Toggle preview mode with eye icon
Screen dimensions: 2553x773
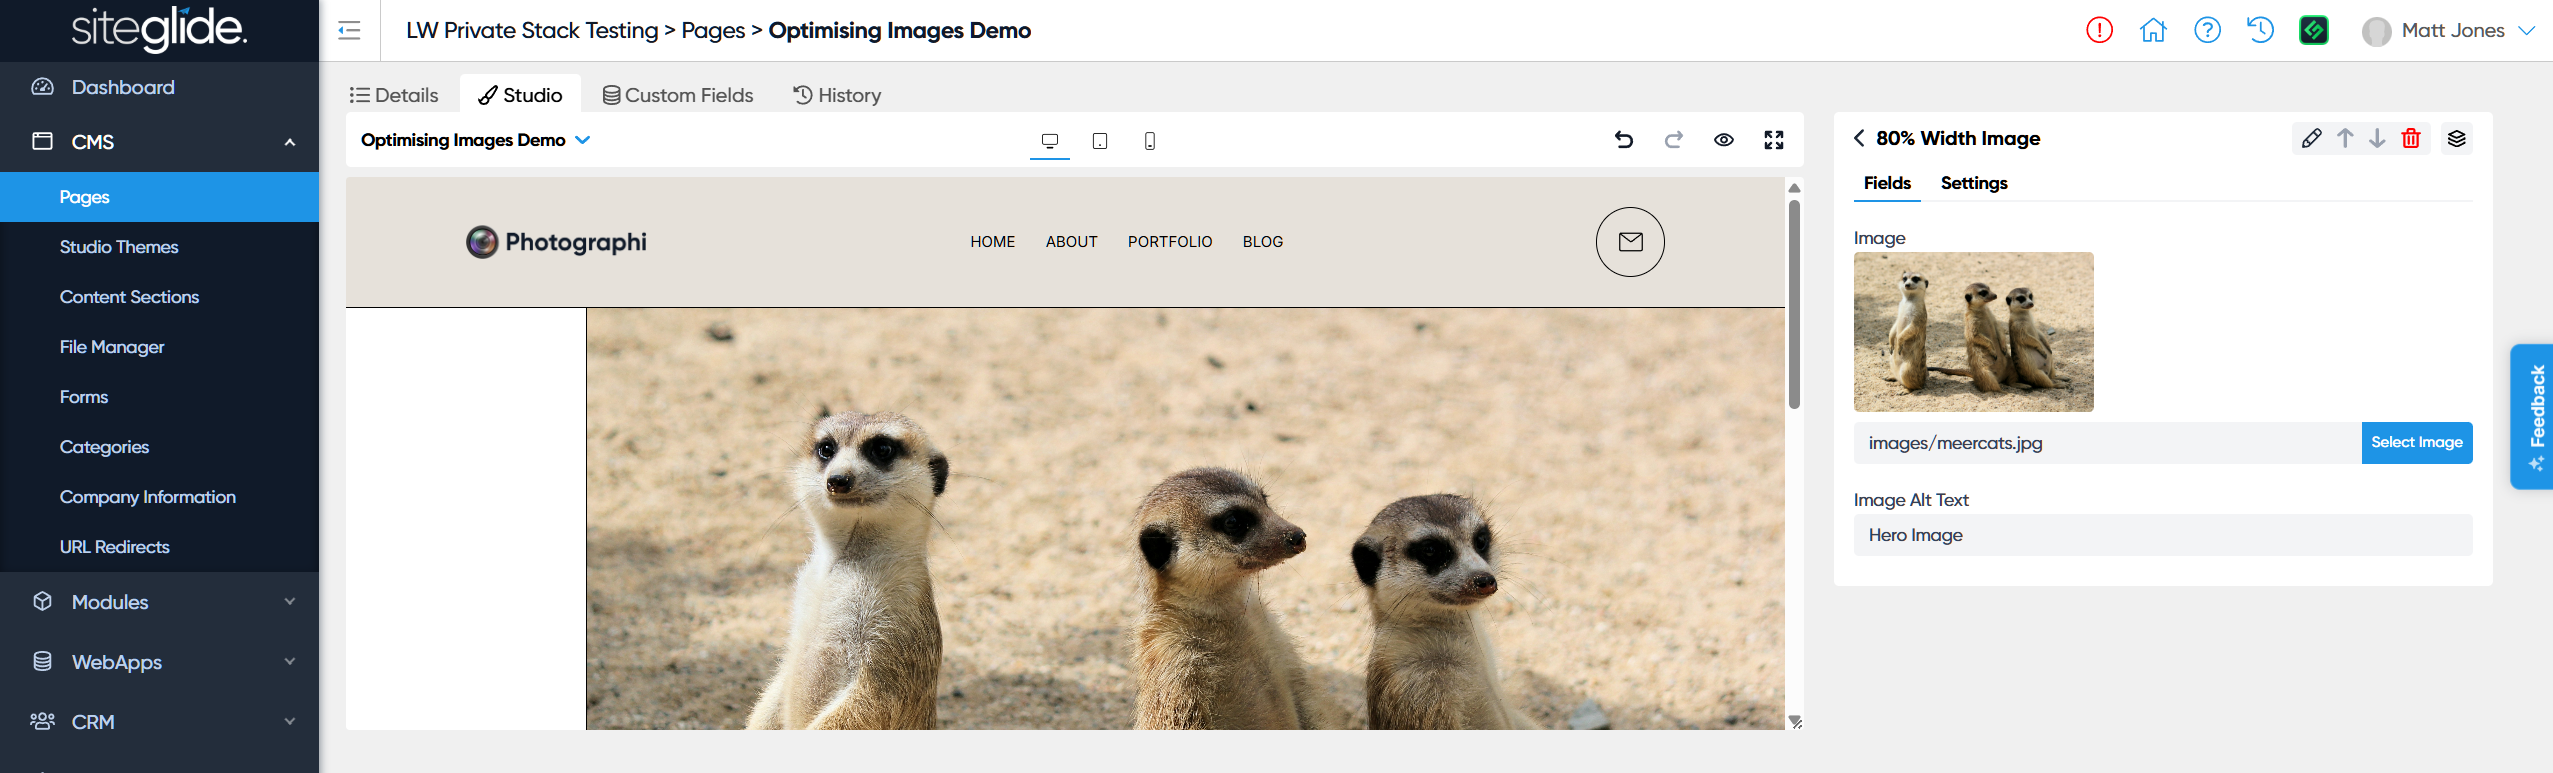[x=1724, y=140]
